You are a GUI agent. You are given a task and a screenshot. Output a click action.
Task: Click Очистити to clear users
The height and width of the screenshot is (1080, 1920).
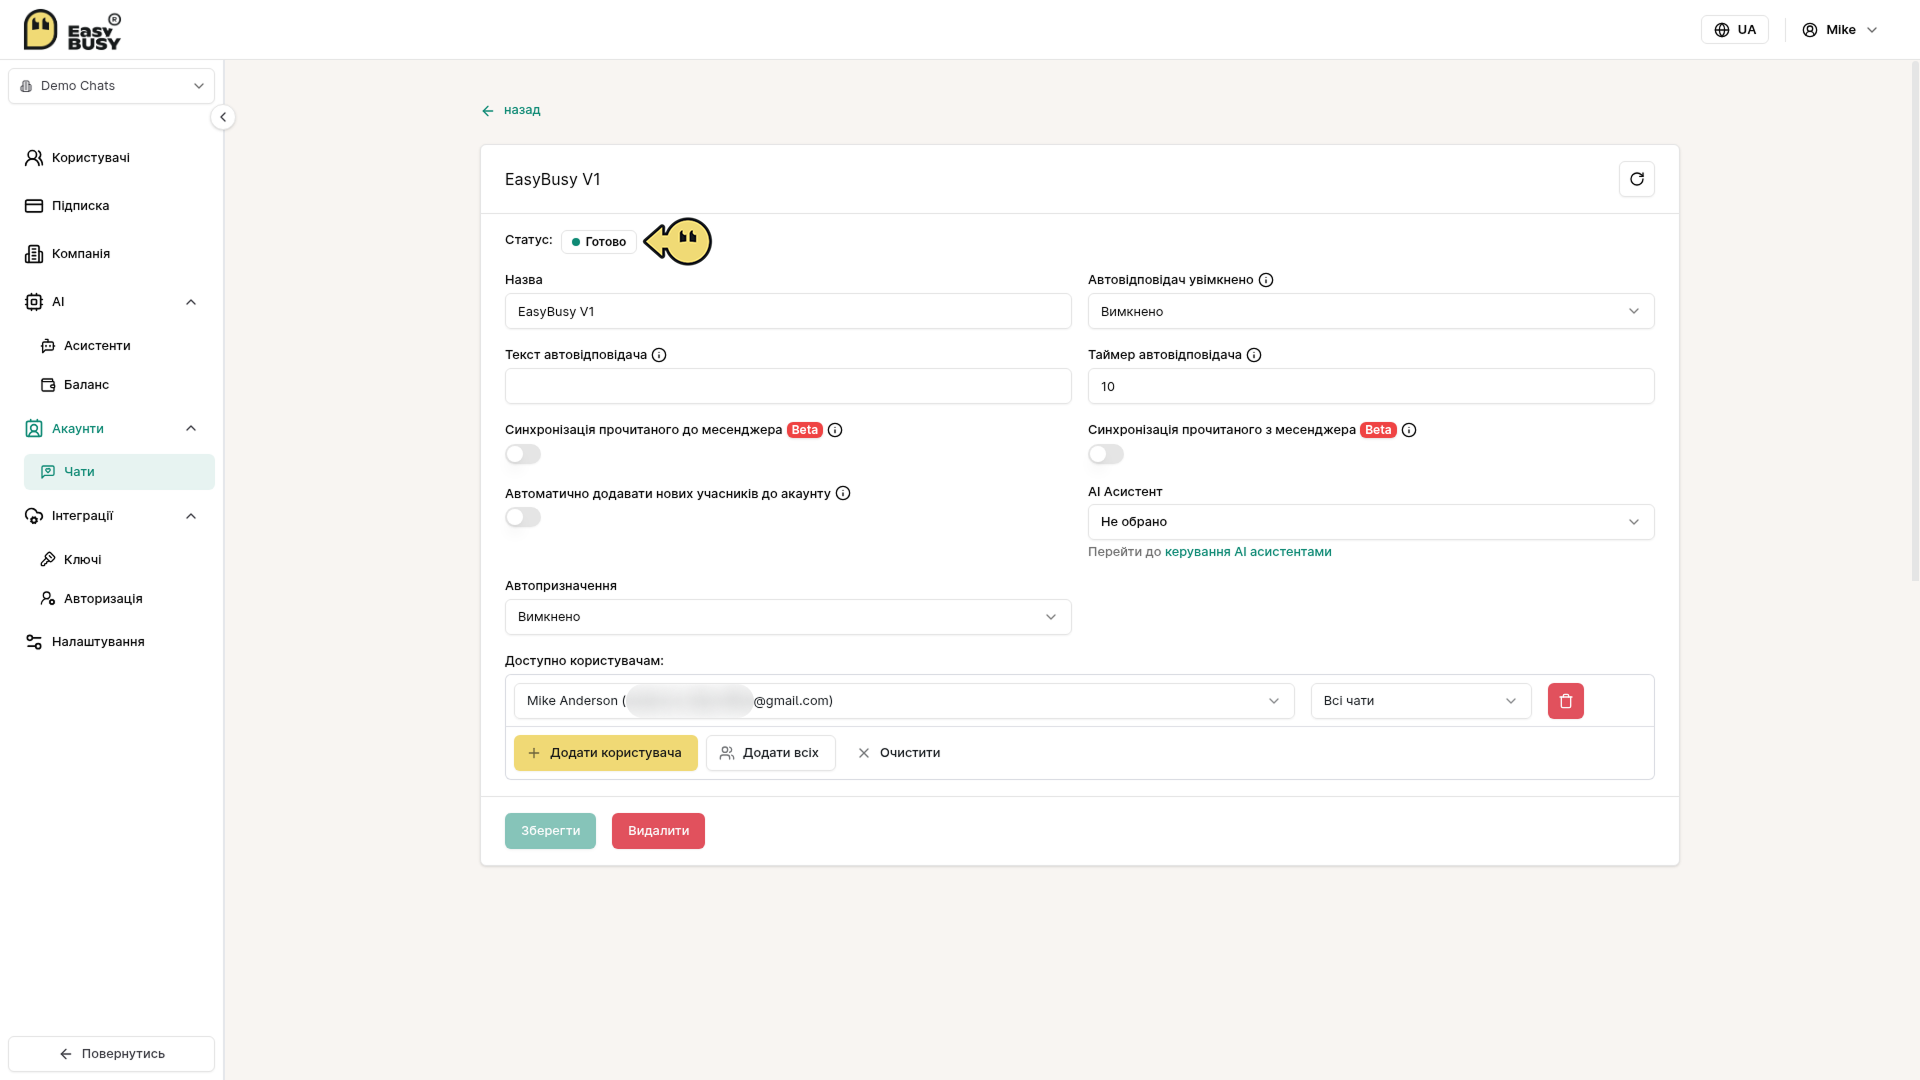point(899,753)
